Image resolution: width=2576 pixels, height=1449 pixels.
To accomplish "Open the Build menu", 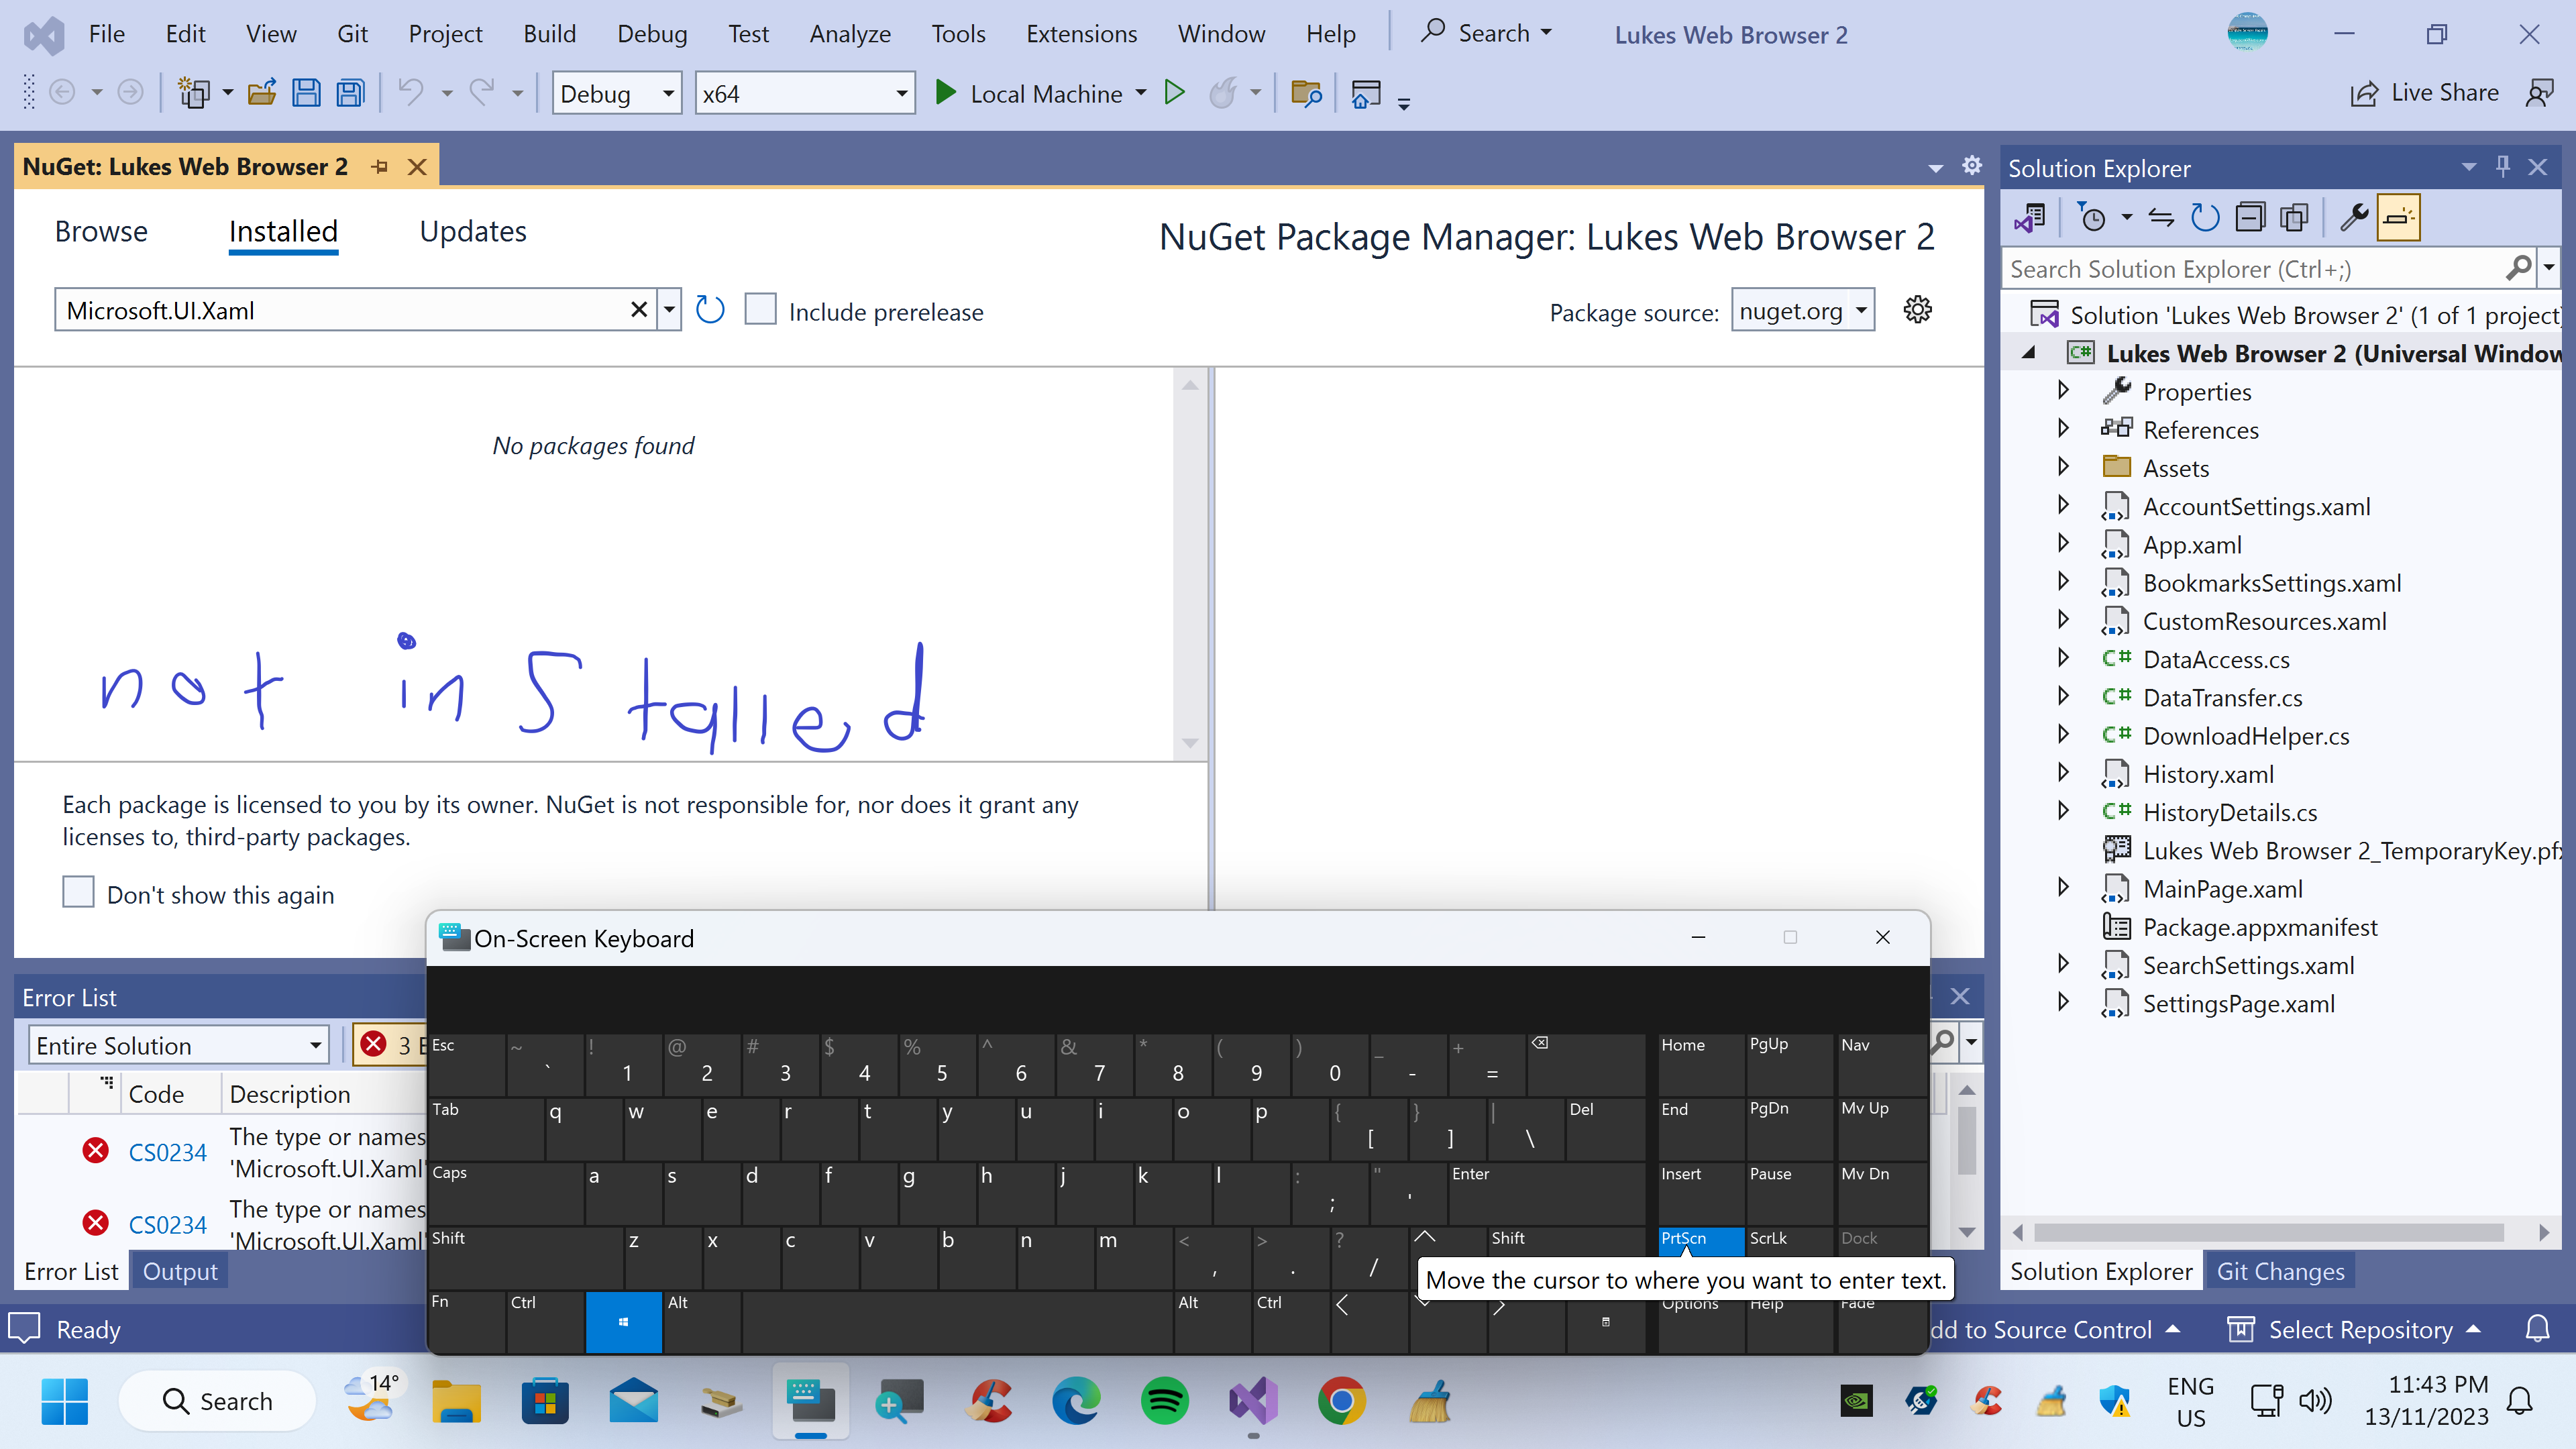I will tap(549, 34).
